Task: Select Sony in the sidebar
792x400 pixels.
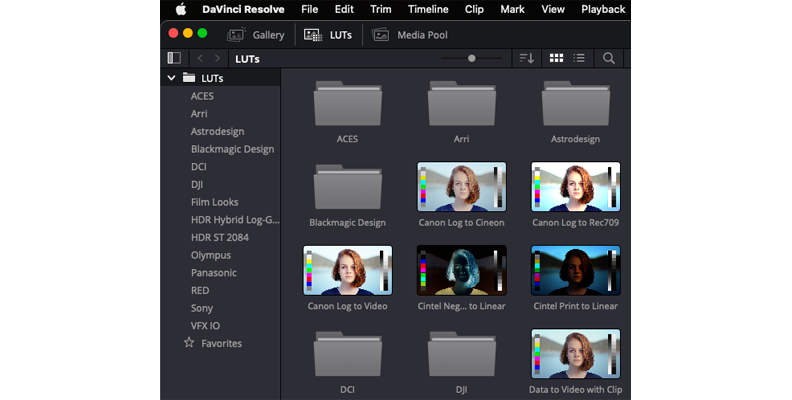Action: pos(202,308)
